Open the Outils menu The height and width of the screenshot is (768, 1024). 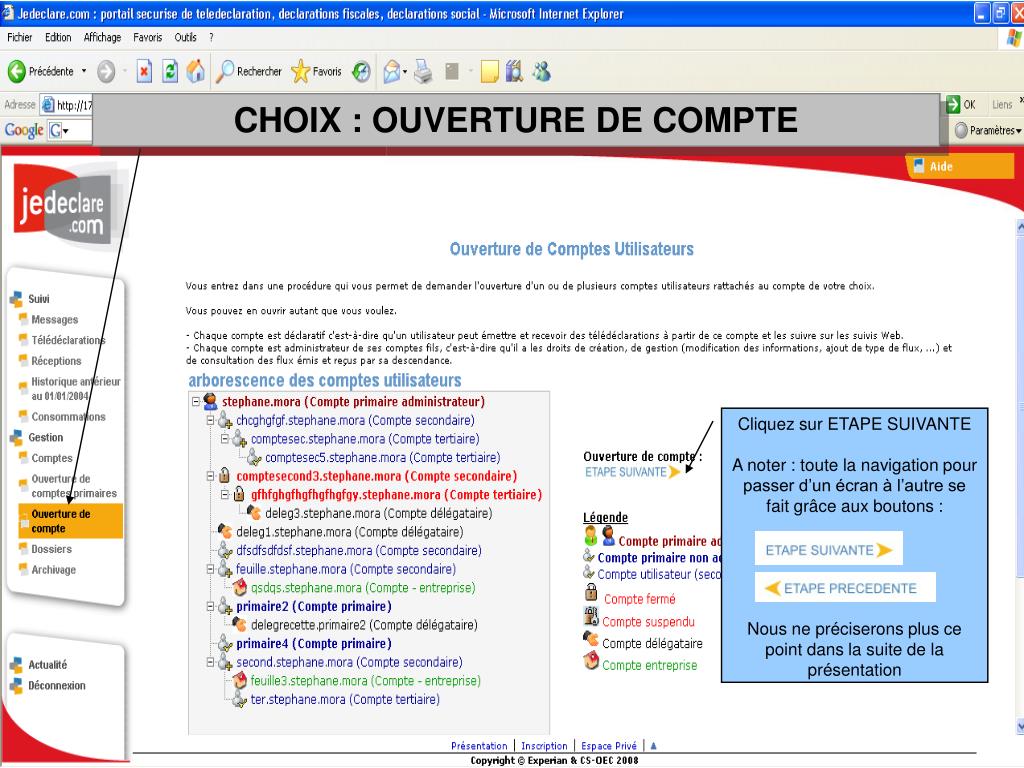coord(185,38)
